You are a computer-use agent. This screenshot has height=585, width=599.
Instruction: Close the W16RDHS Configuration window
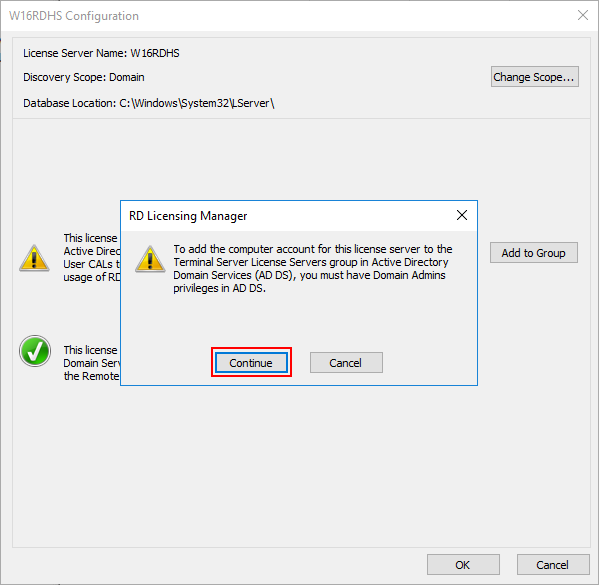[583, 15]
